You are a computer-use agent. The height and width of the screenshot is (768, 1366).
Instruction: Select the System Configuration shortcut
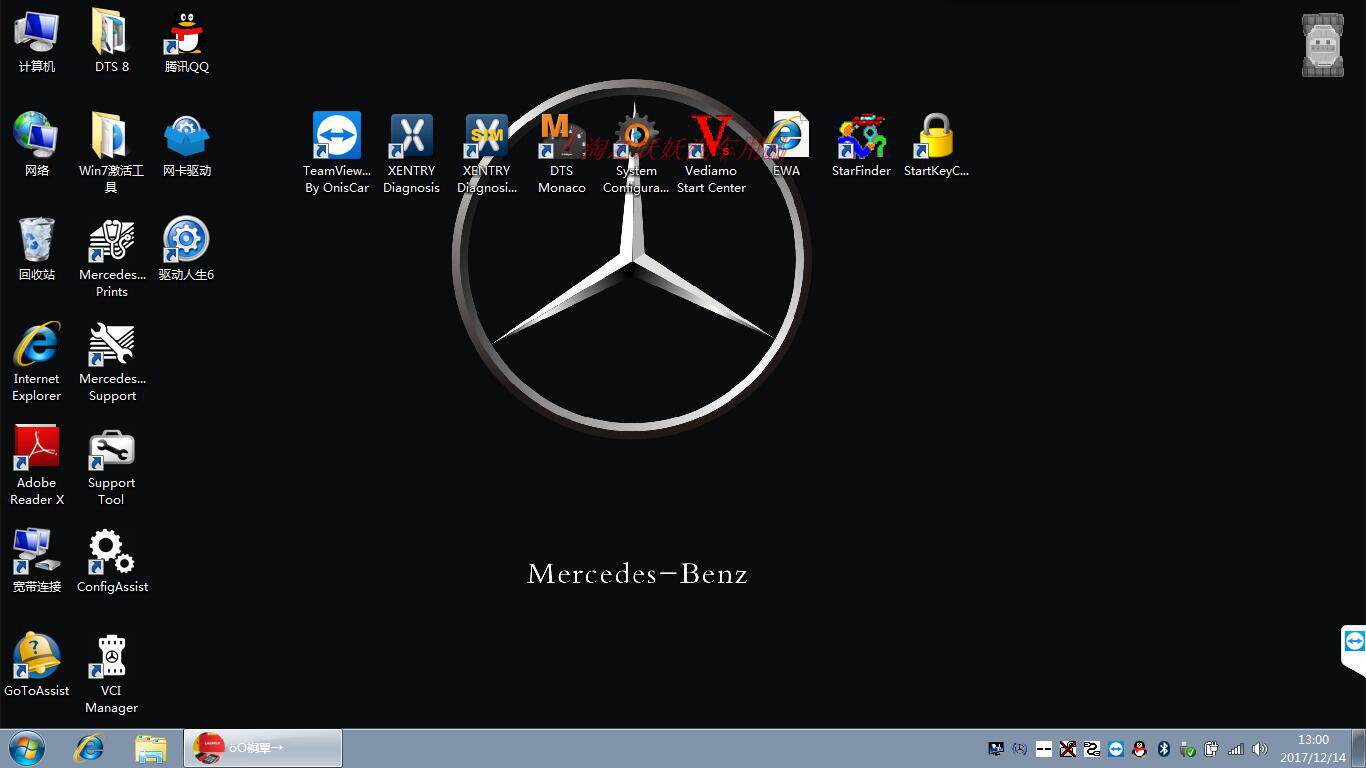(636, 153)
